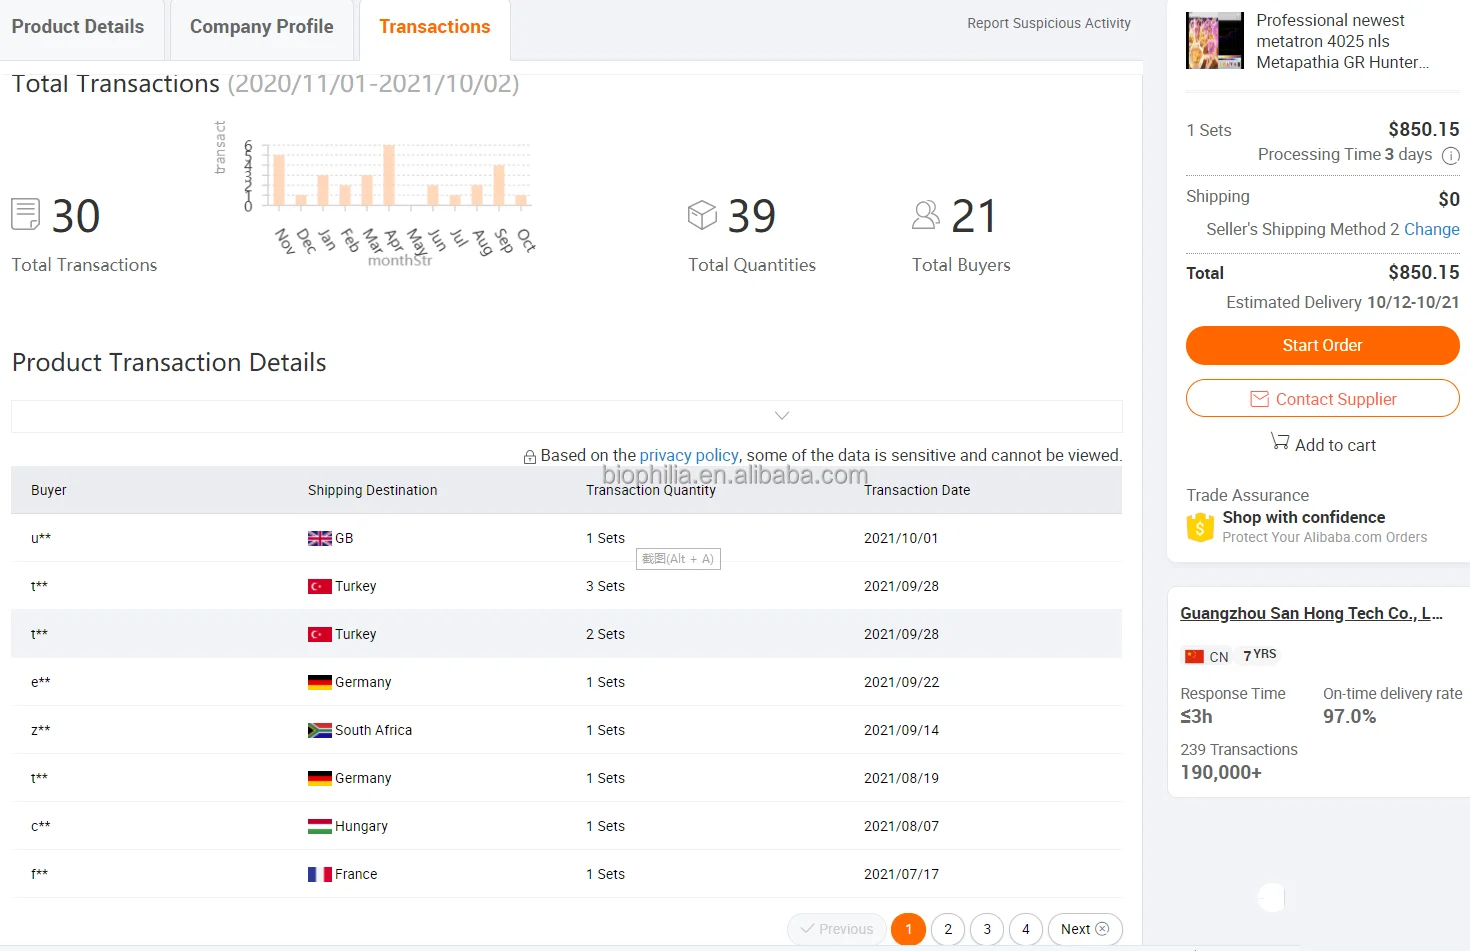Click the Total Transactions document icon
1470x951 pixels.
(x=25, y=214)
